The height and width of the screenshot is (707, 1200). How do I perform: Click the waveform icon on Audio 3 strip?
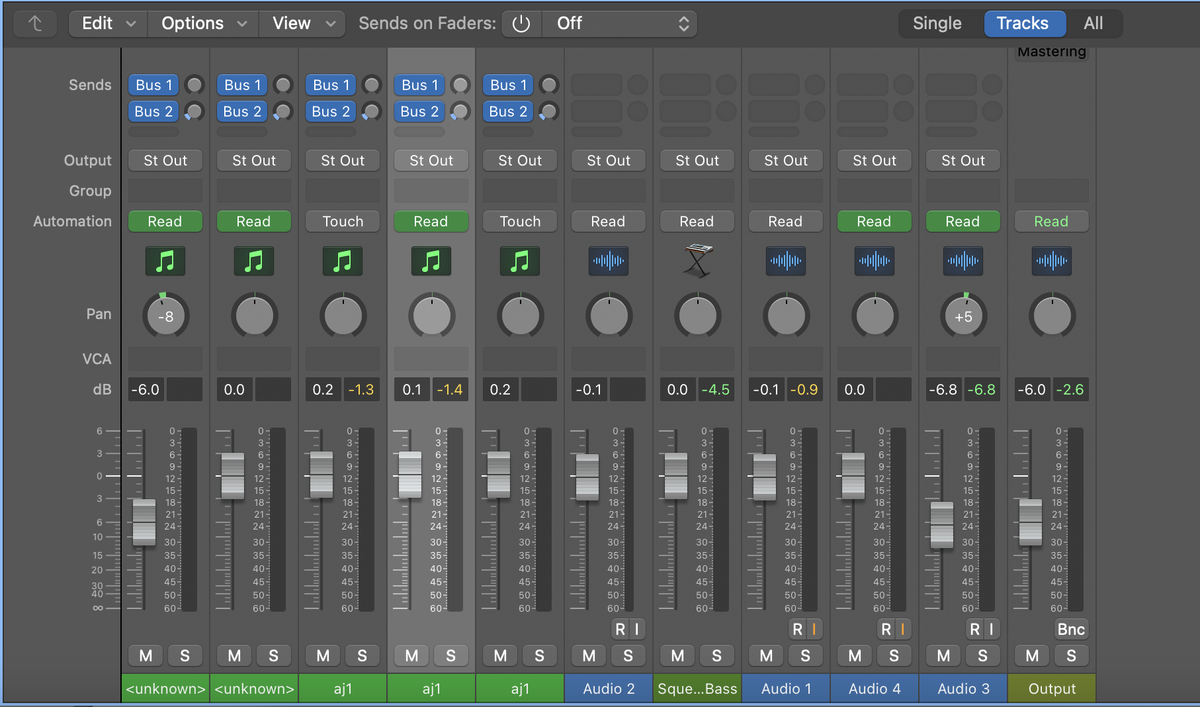tap(963, 262)
